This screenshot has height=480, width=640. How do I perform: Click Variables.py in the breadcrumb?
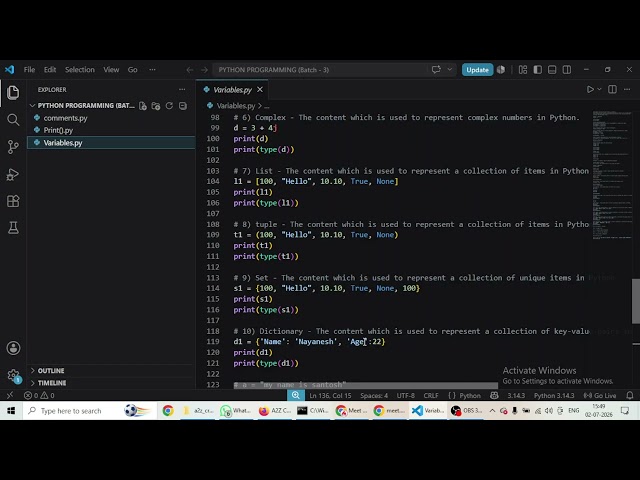point(236,106)
